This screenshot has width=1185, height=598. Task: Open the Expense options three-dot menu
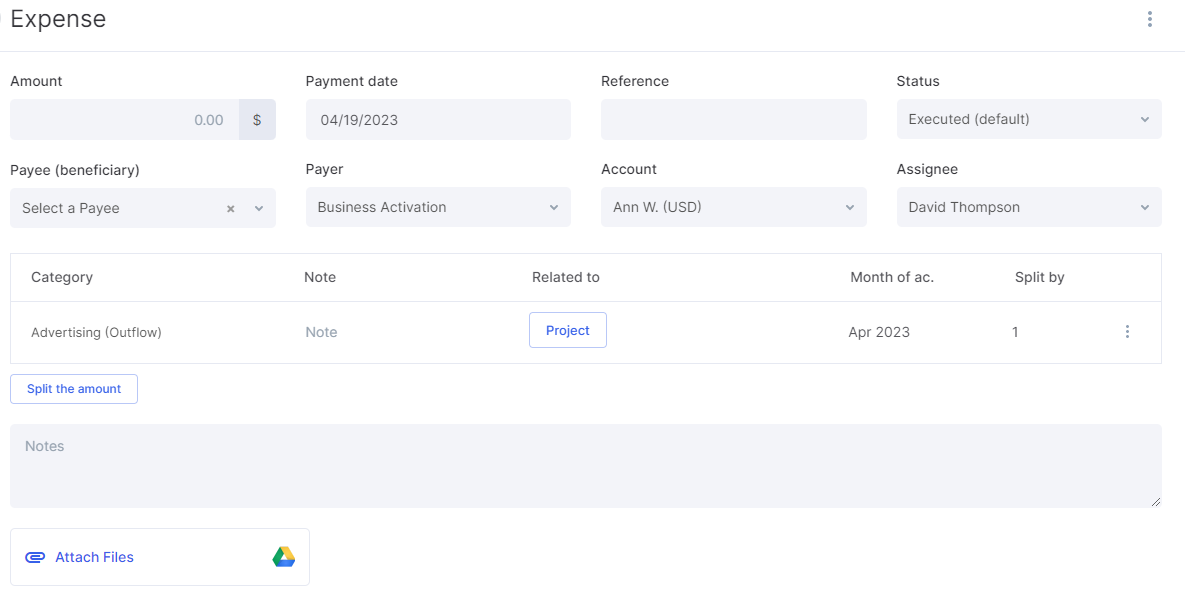click(x=1150, y=19)
